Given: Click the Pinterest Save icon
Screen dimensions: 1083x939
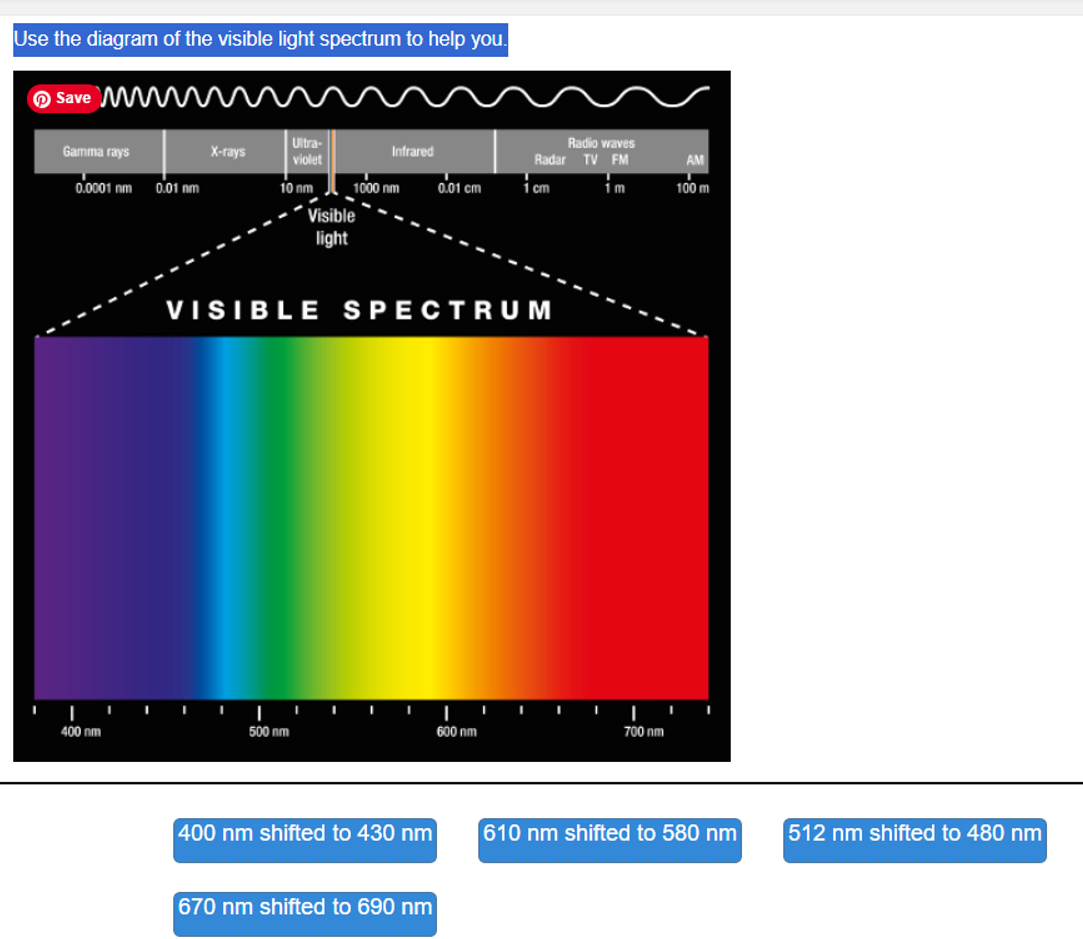Looking at the screenshot, I should [x=64, y=99].
